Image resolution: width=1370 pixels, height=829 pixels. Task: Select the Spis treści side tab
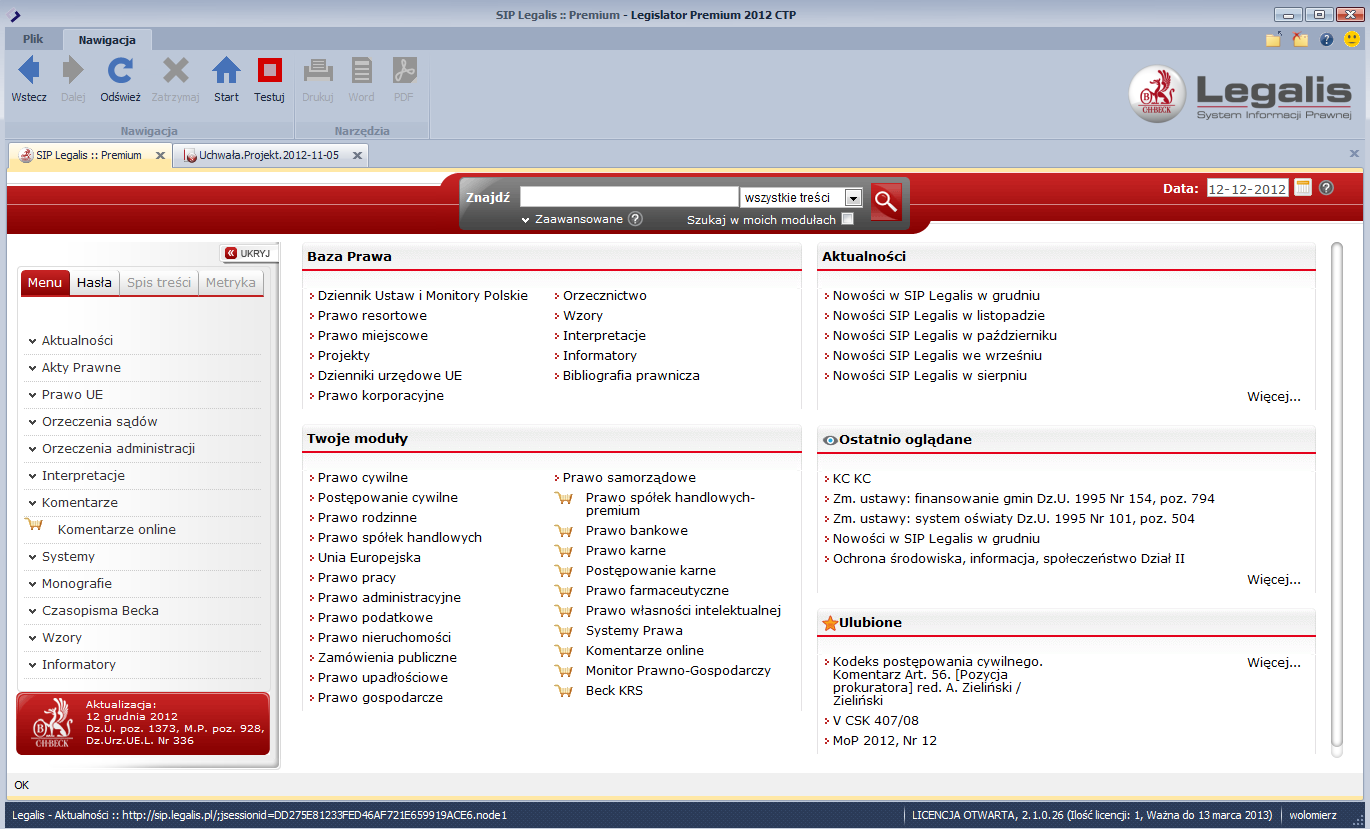159,283
